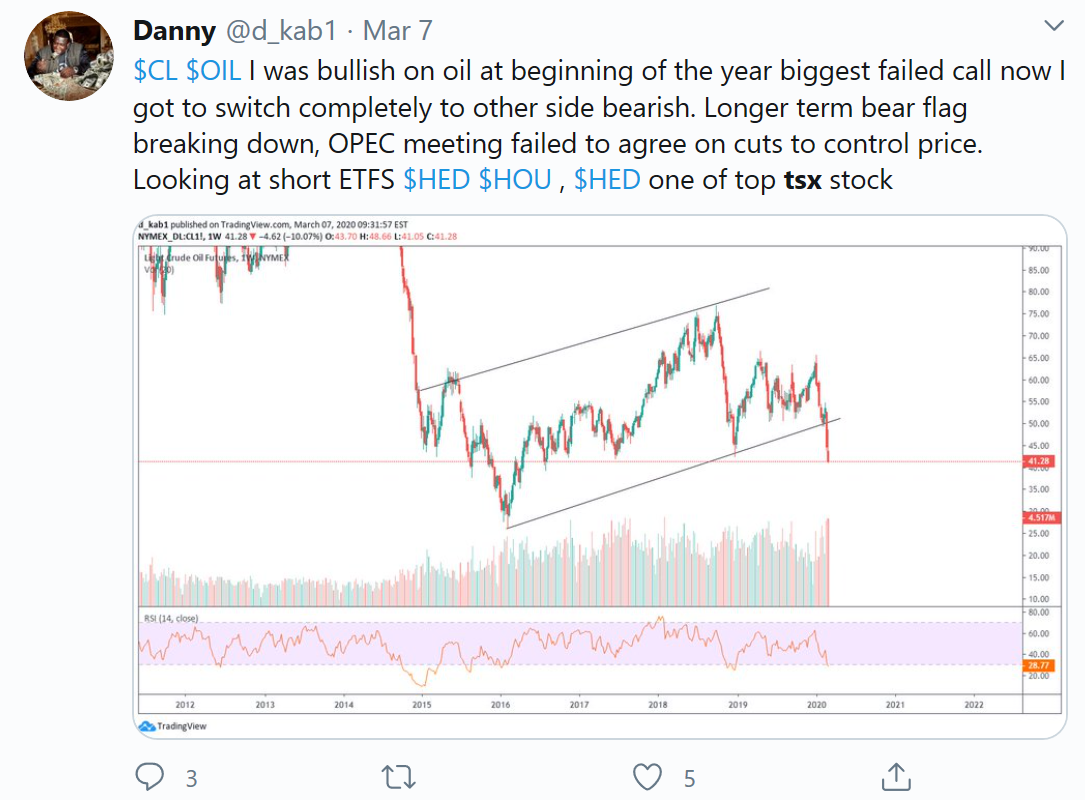Screen dimensions: 1085x800
Task: Open the Mar 7 timestamp link
Action: click(398, 31)
